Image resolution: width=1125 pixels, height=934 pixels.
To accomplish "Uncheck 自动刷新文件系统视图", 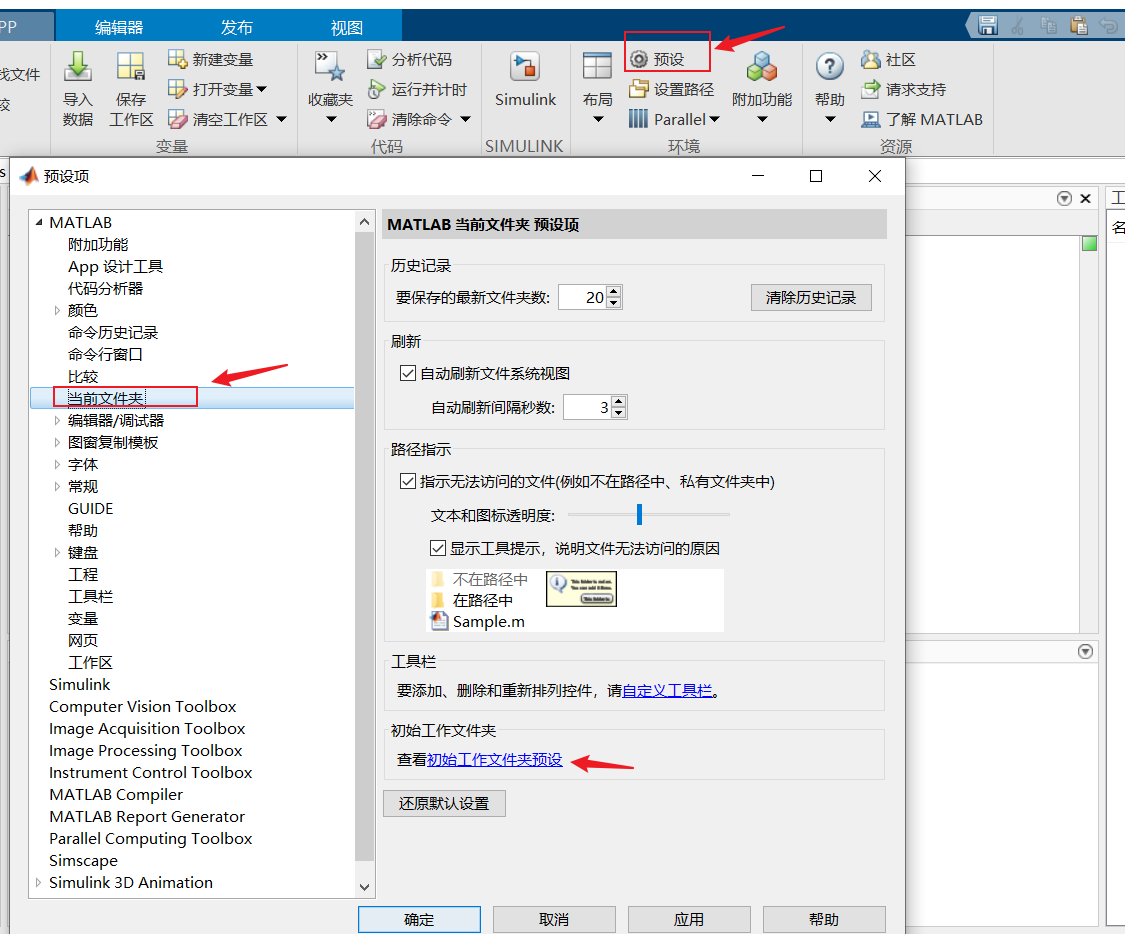I will pos(408,373).
